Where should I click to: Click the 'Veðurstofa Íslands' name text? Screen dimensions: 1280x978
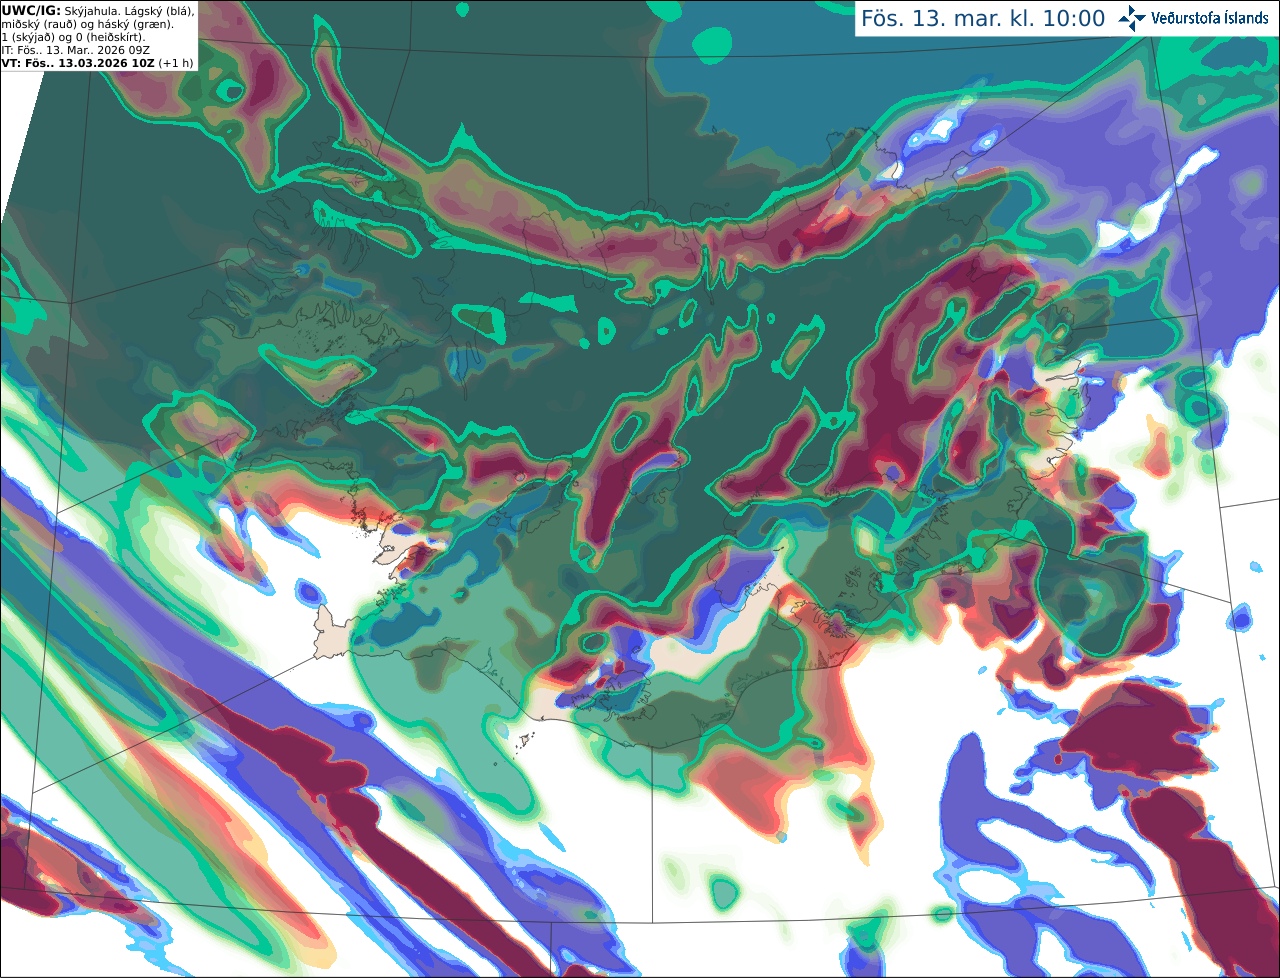[x=1210, y=18]
